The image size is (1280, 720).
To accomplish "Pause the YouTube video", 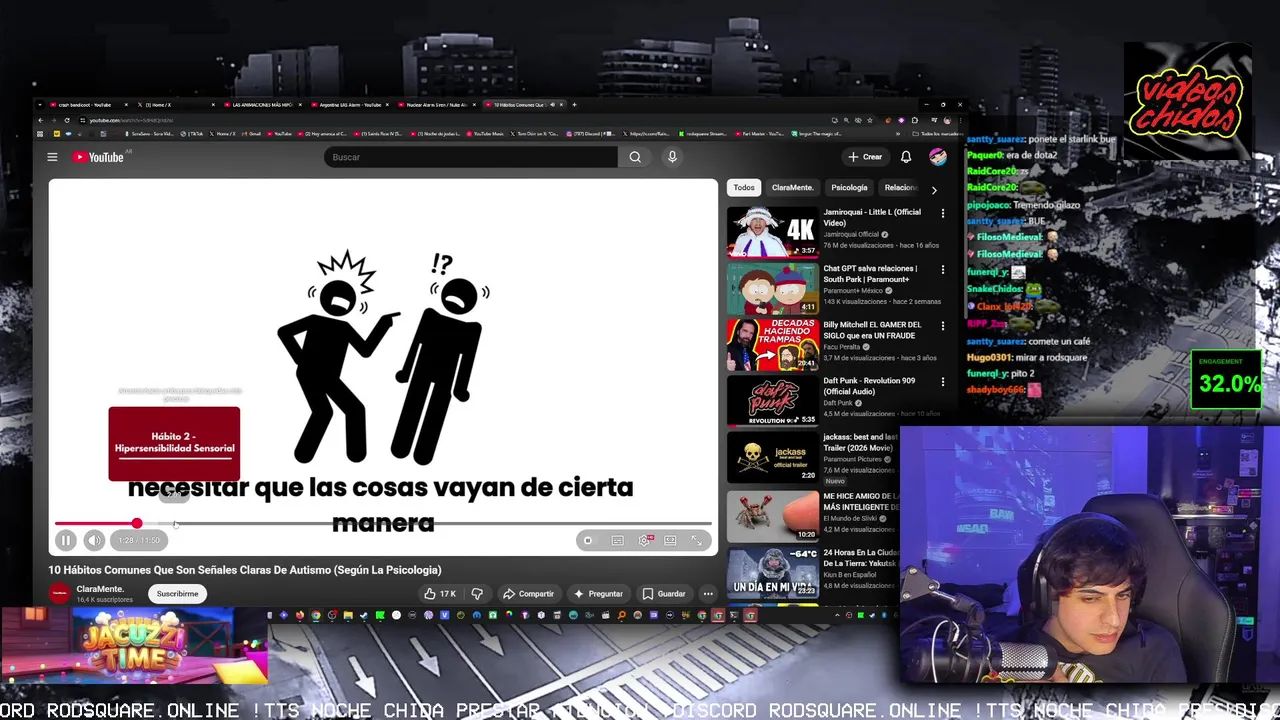I will coord(65,540).
